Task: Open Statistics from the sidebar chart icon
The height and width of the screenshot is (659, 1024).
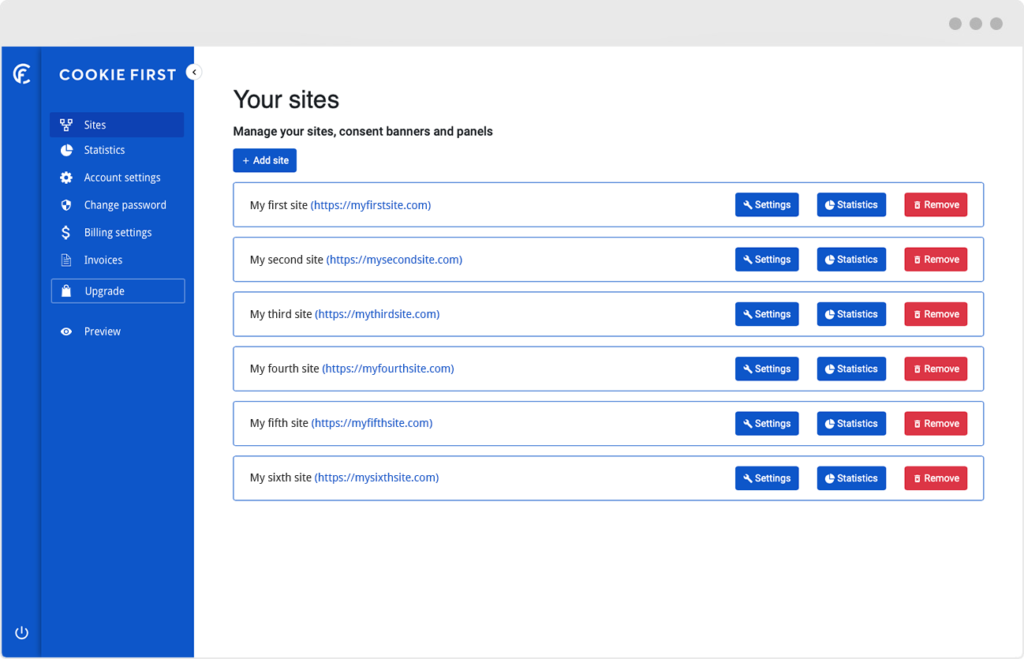Action: tap(64, 149)
